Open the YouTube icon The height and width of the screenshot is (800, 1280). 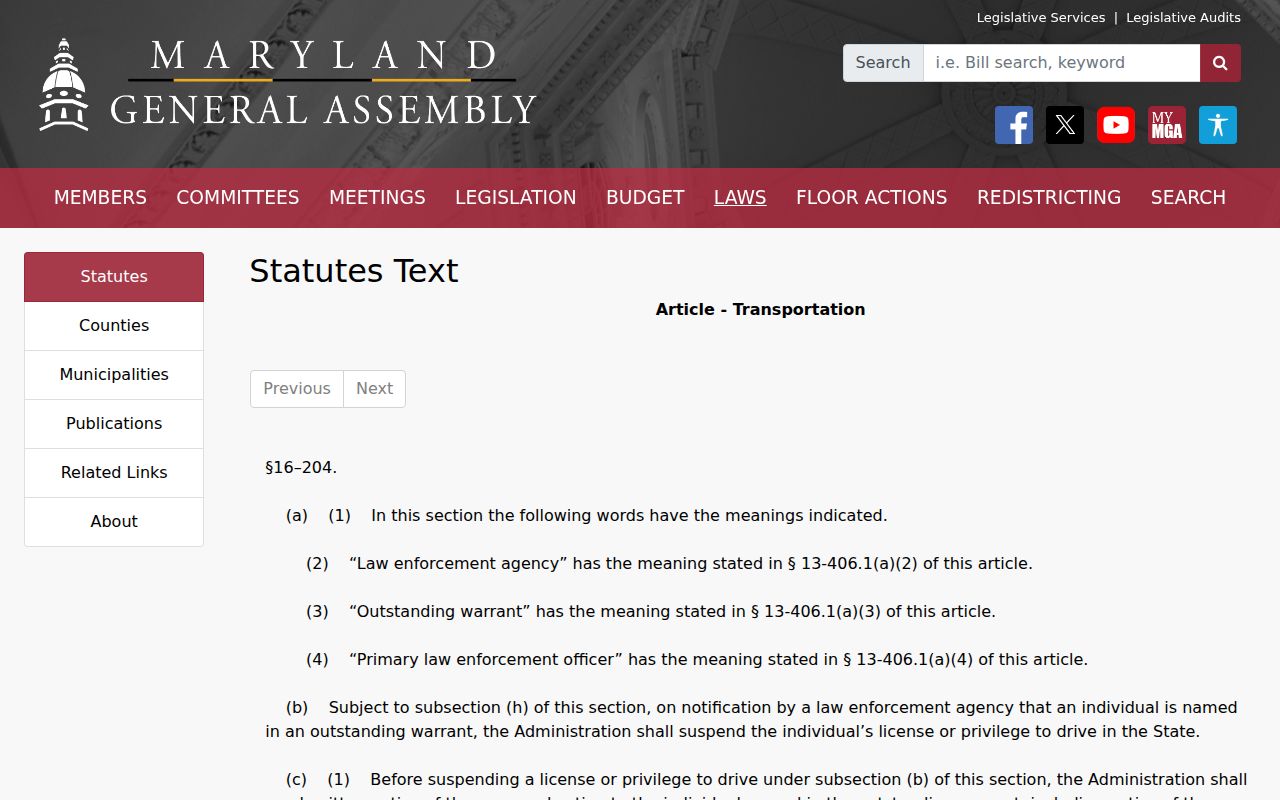click(x=1116, y=125)
